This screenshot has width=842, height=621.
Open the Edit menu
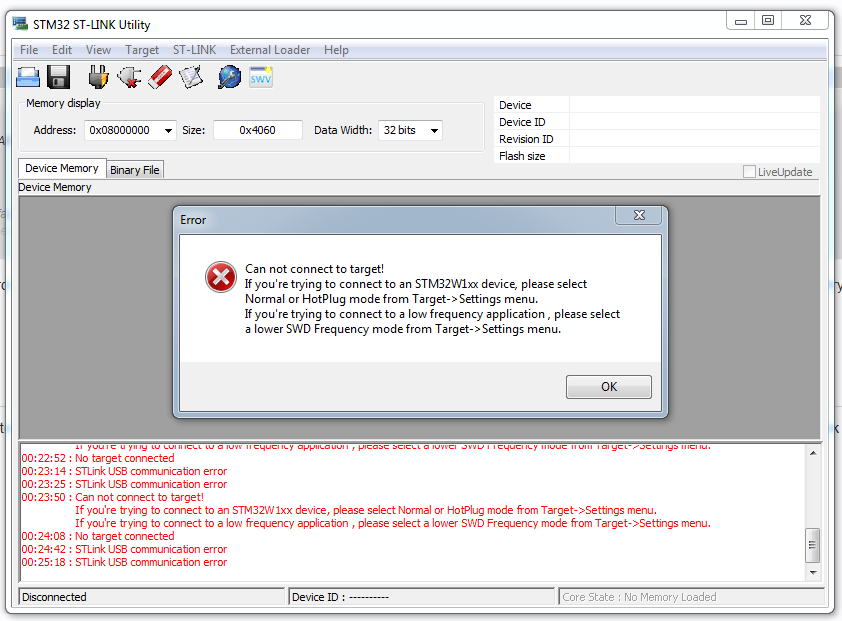point(62,50)
